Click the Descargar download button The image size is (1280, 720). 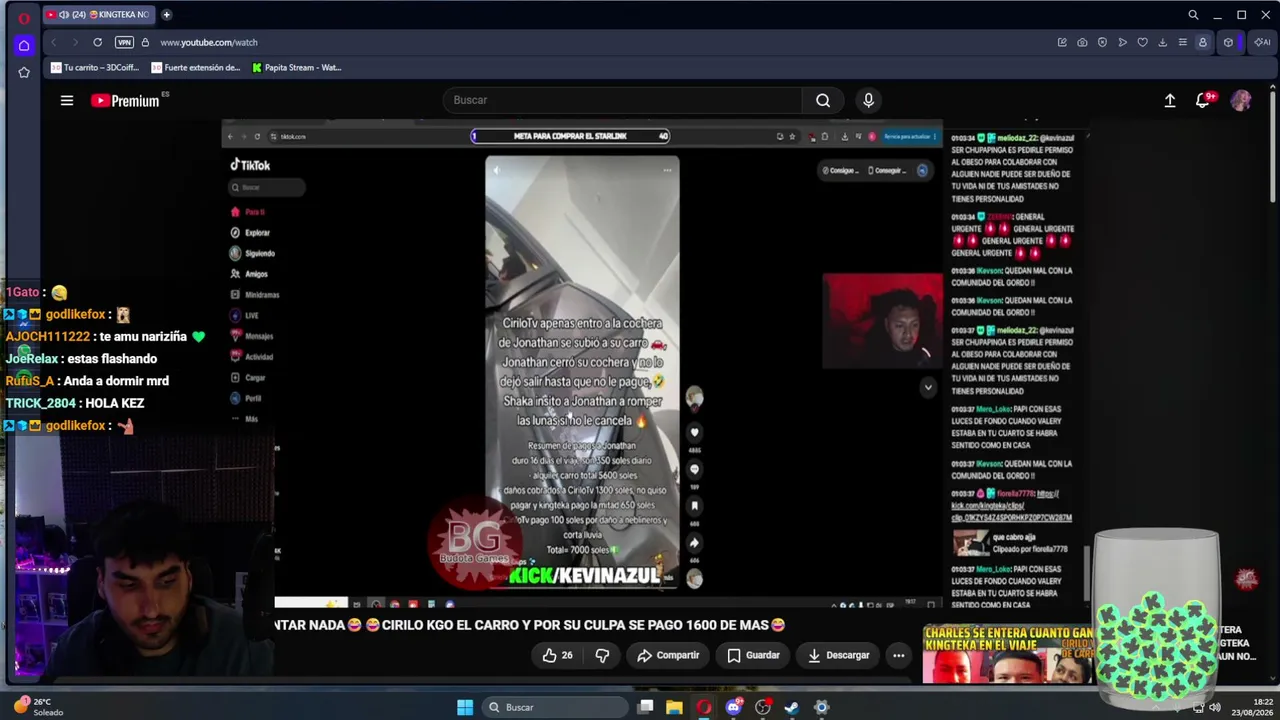pyautogui.click(x=838, y=655)
